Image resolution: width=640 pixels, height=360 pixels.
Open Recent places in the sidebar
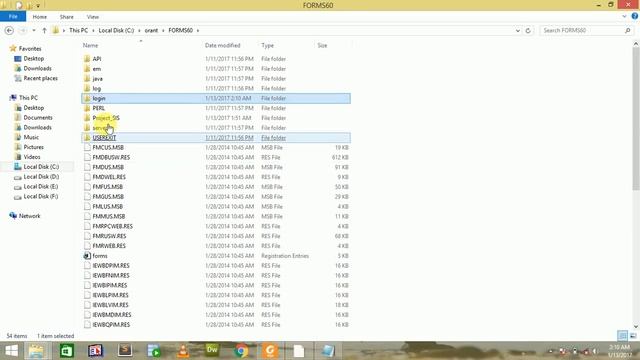40,78
